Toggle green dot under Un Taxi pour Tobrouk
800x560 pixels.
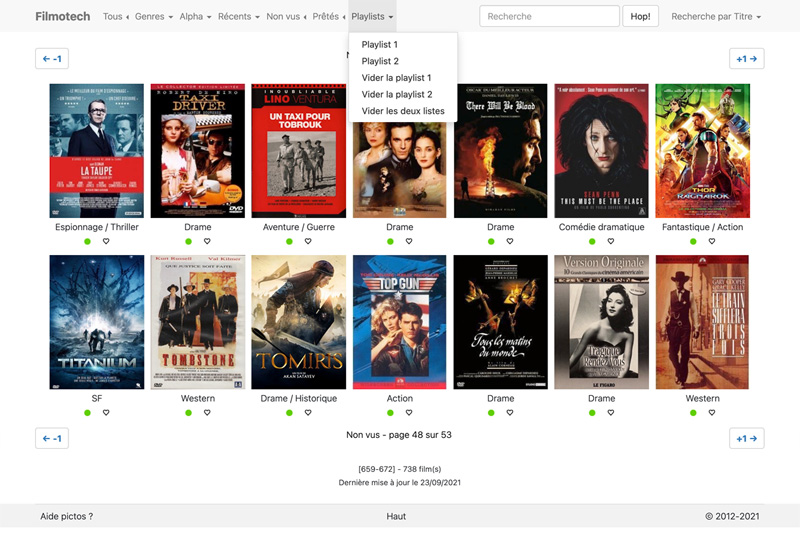point(289,241)
